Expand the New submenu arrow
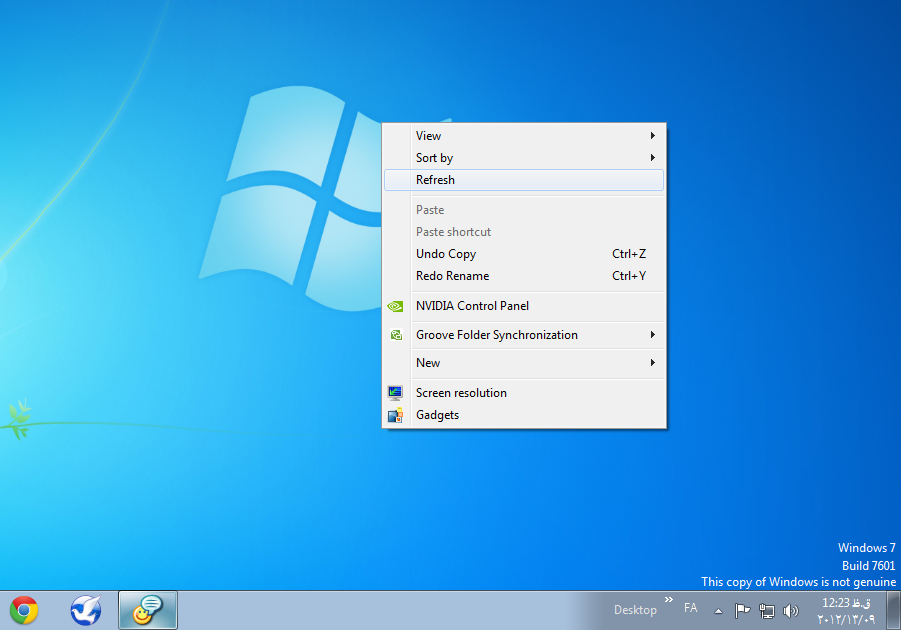This screenshot has width=901, height=630. [653, 363]
